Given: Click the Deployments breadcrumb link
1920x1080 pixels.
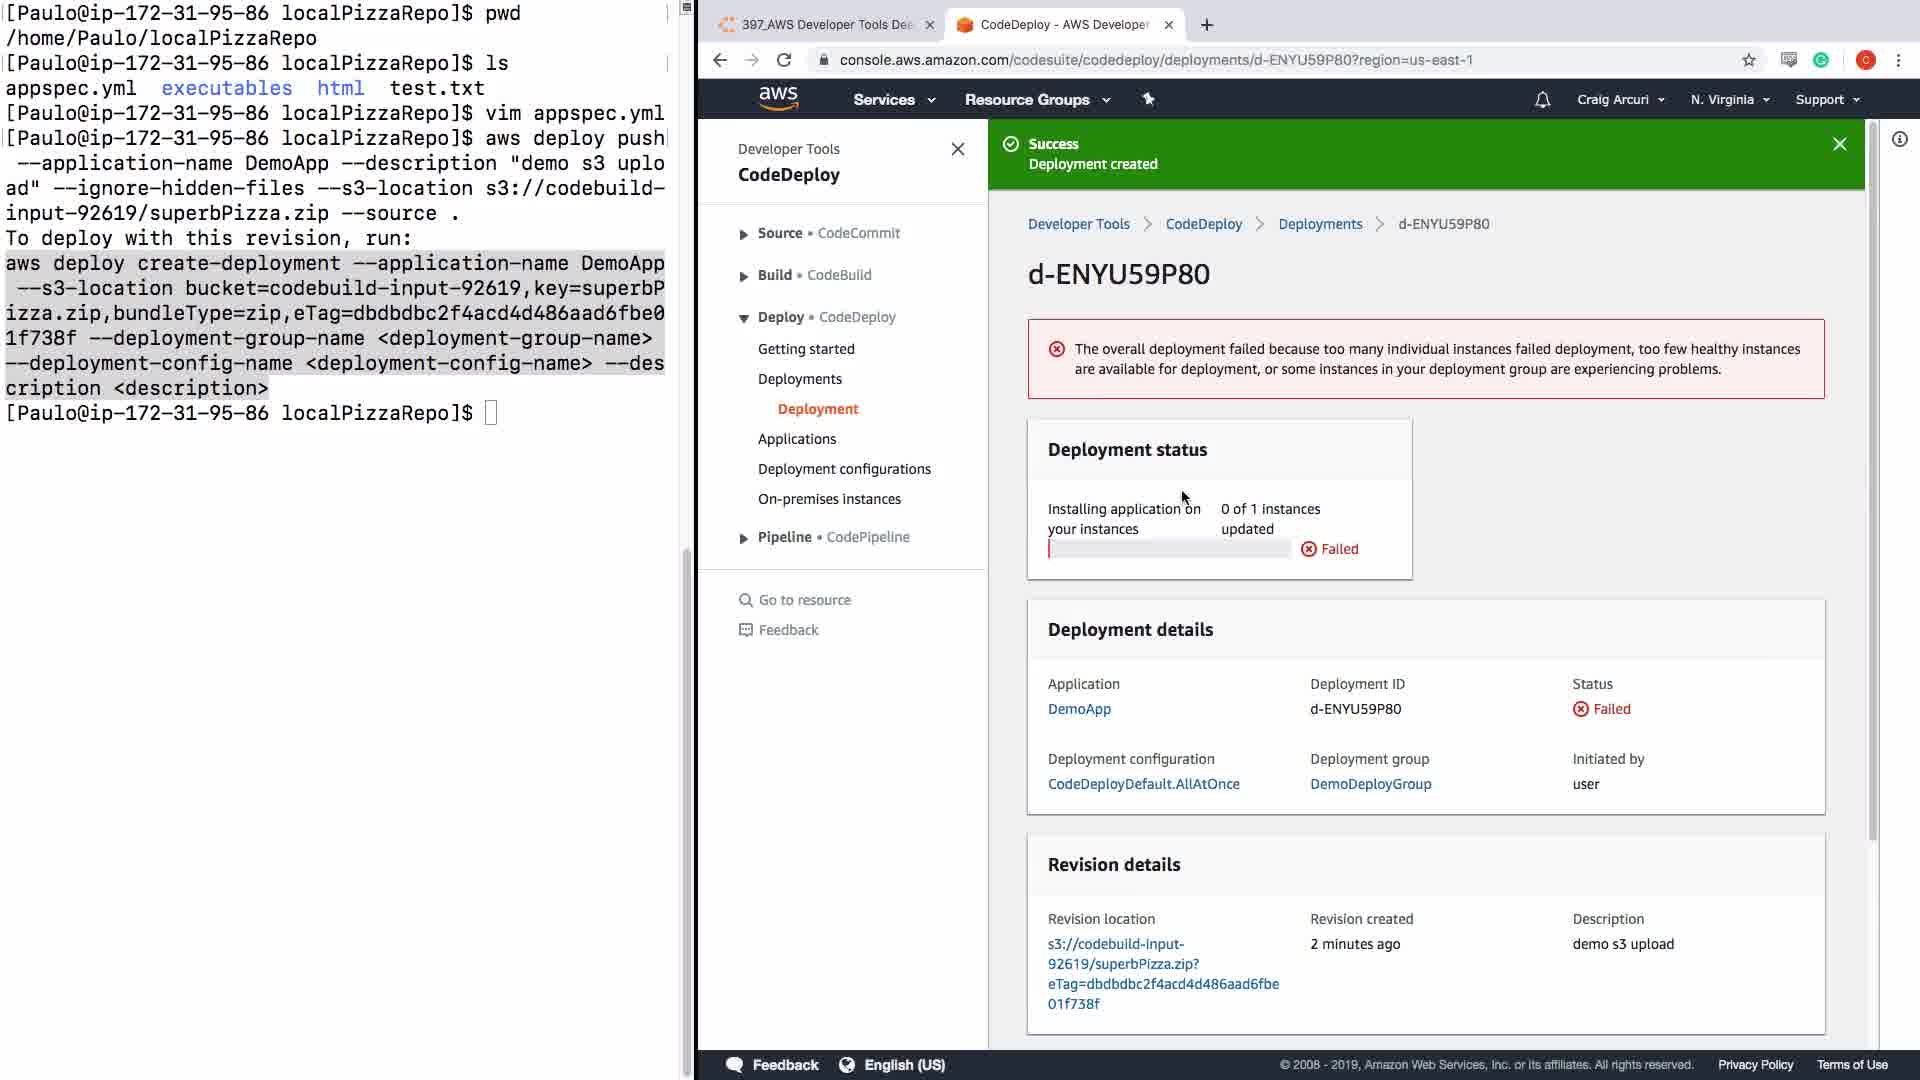Looking at the screenshot, I should [1320, 224].
